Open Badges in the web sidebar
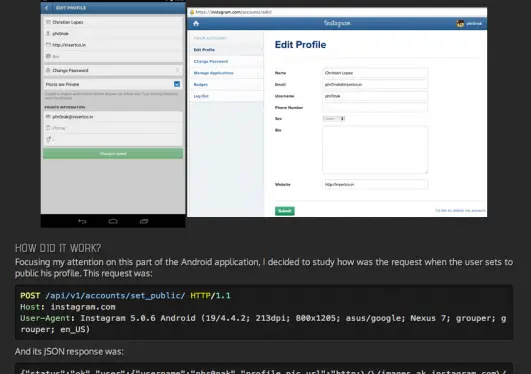Screen dimensions: 531x374 click(x=226, y=84)
